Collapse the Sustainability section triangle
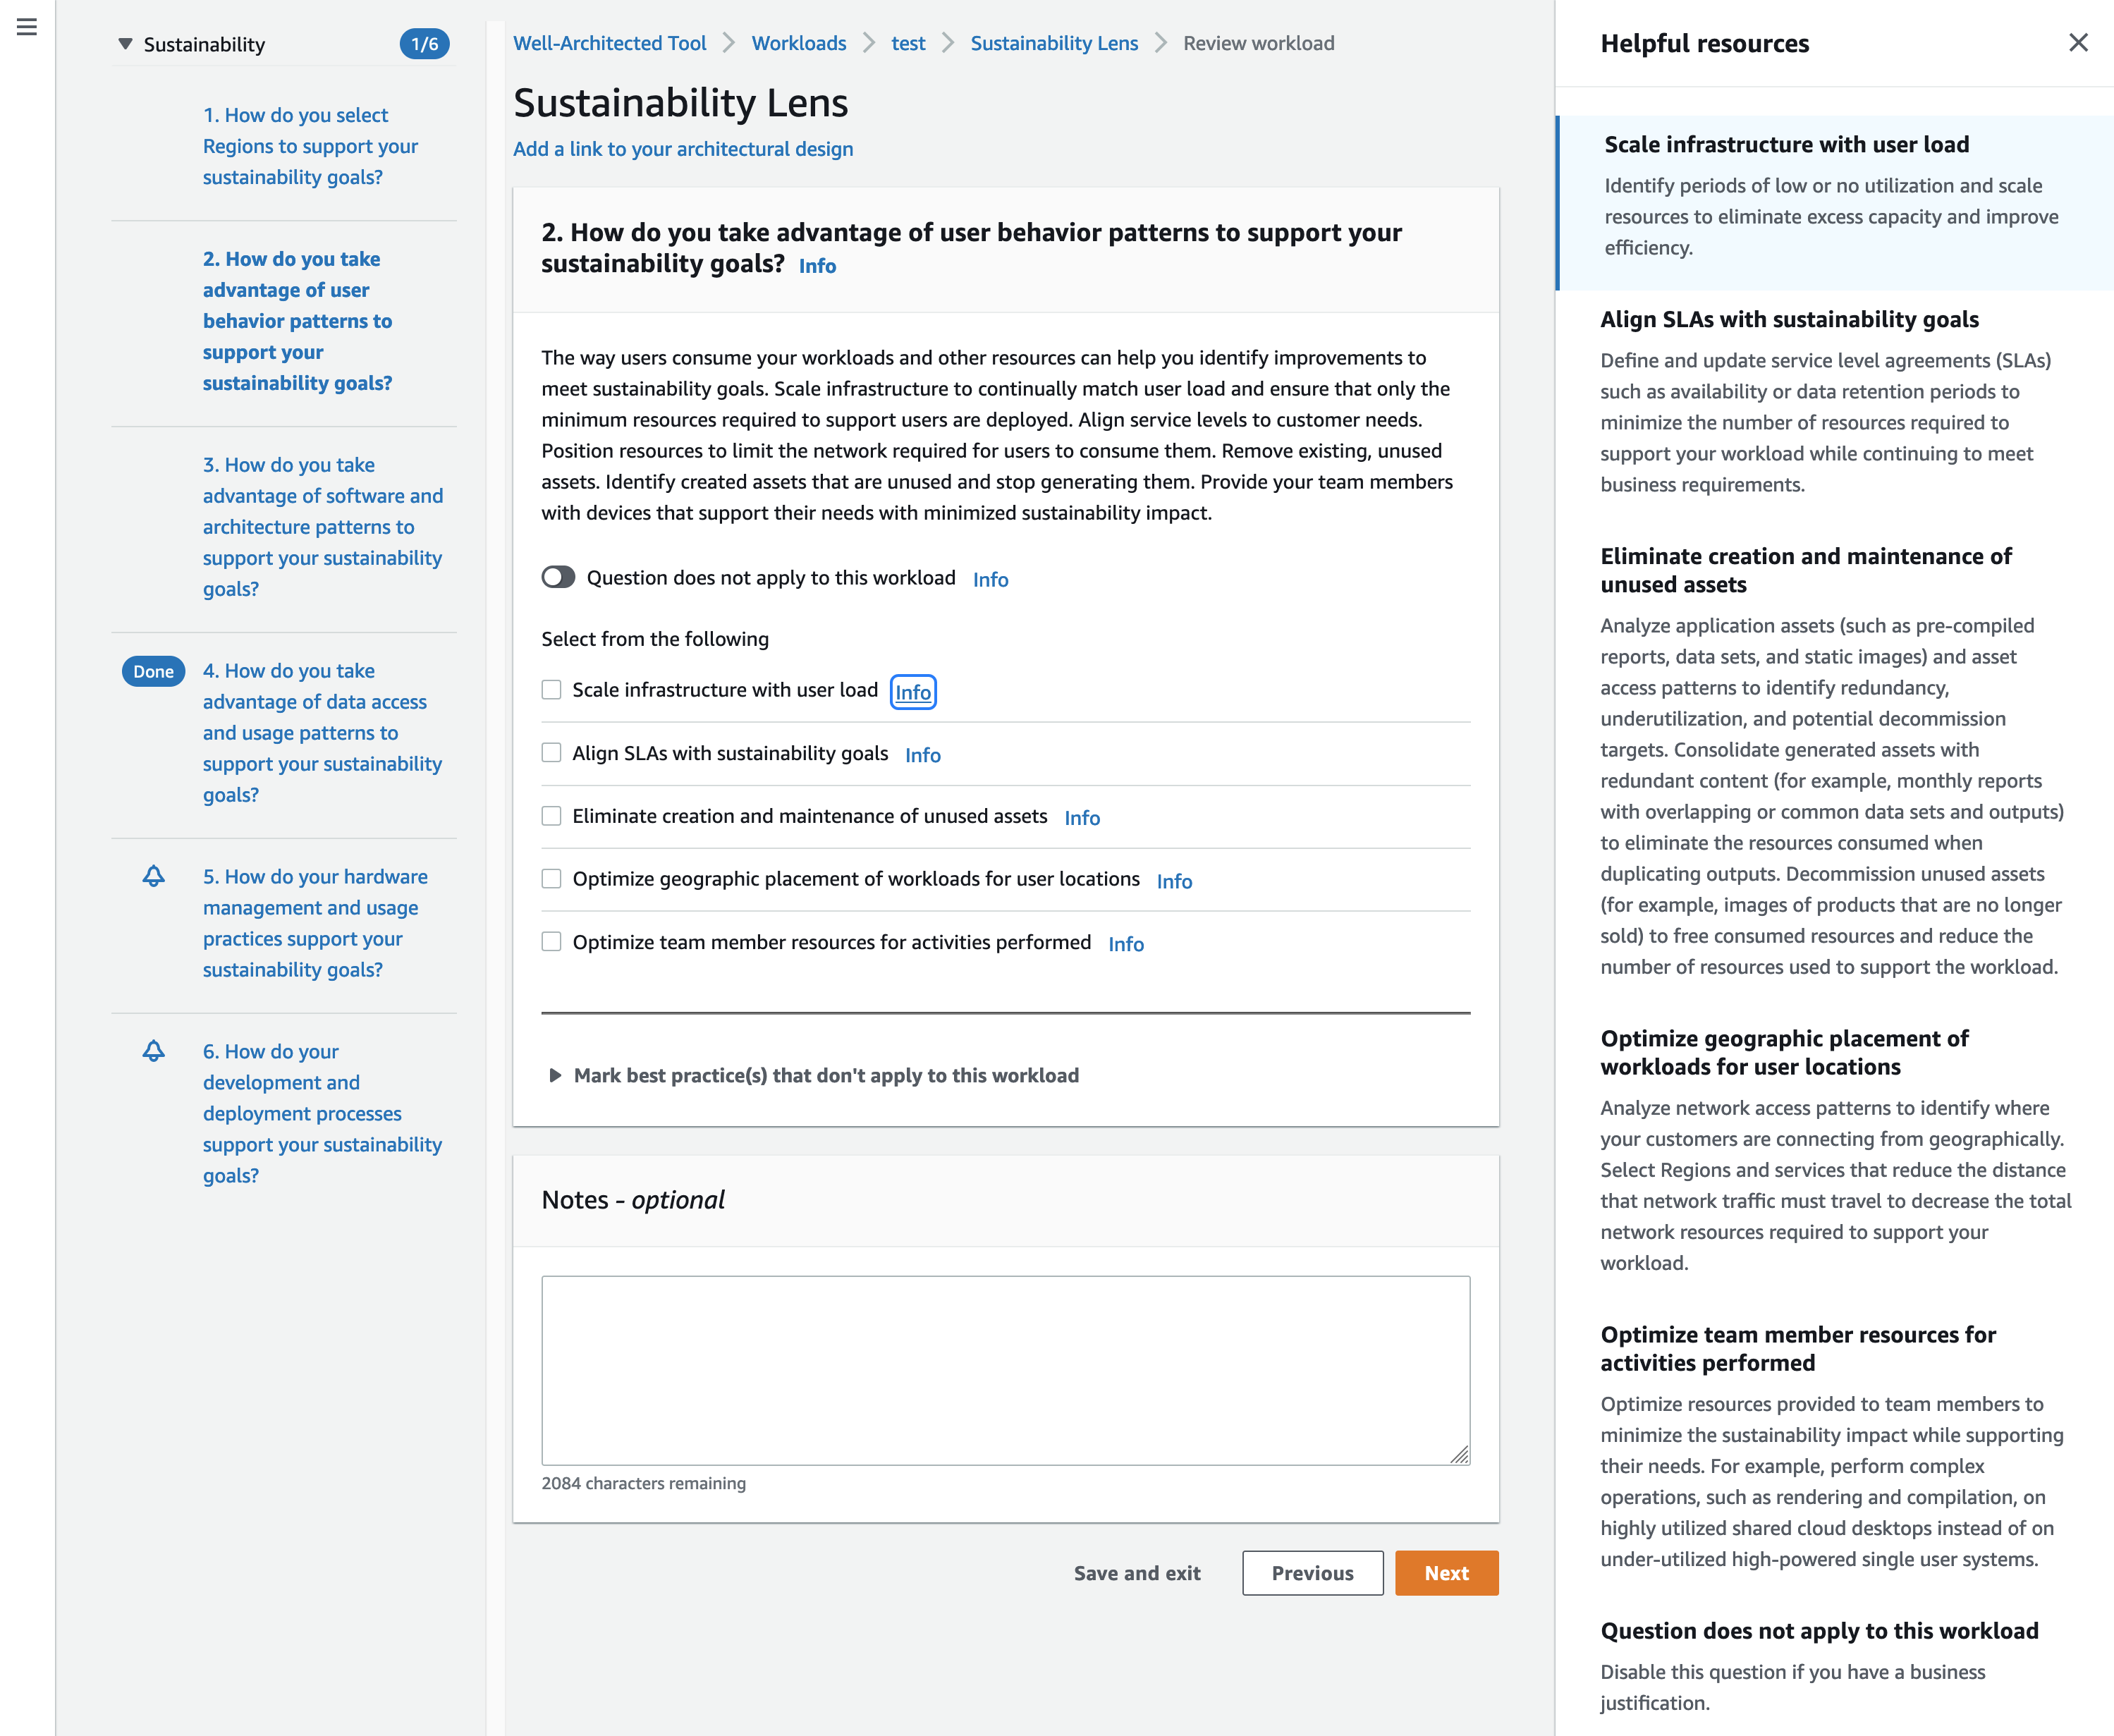The width and height of the screenshot is (2114, 1736). pos(125,44)
